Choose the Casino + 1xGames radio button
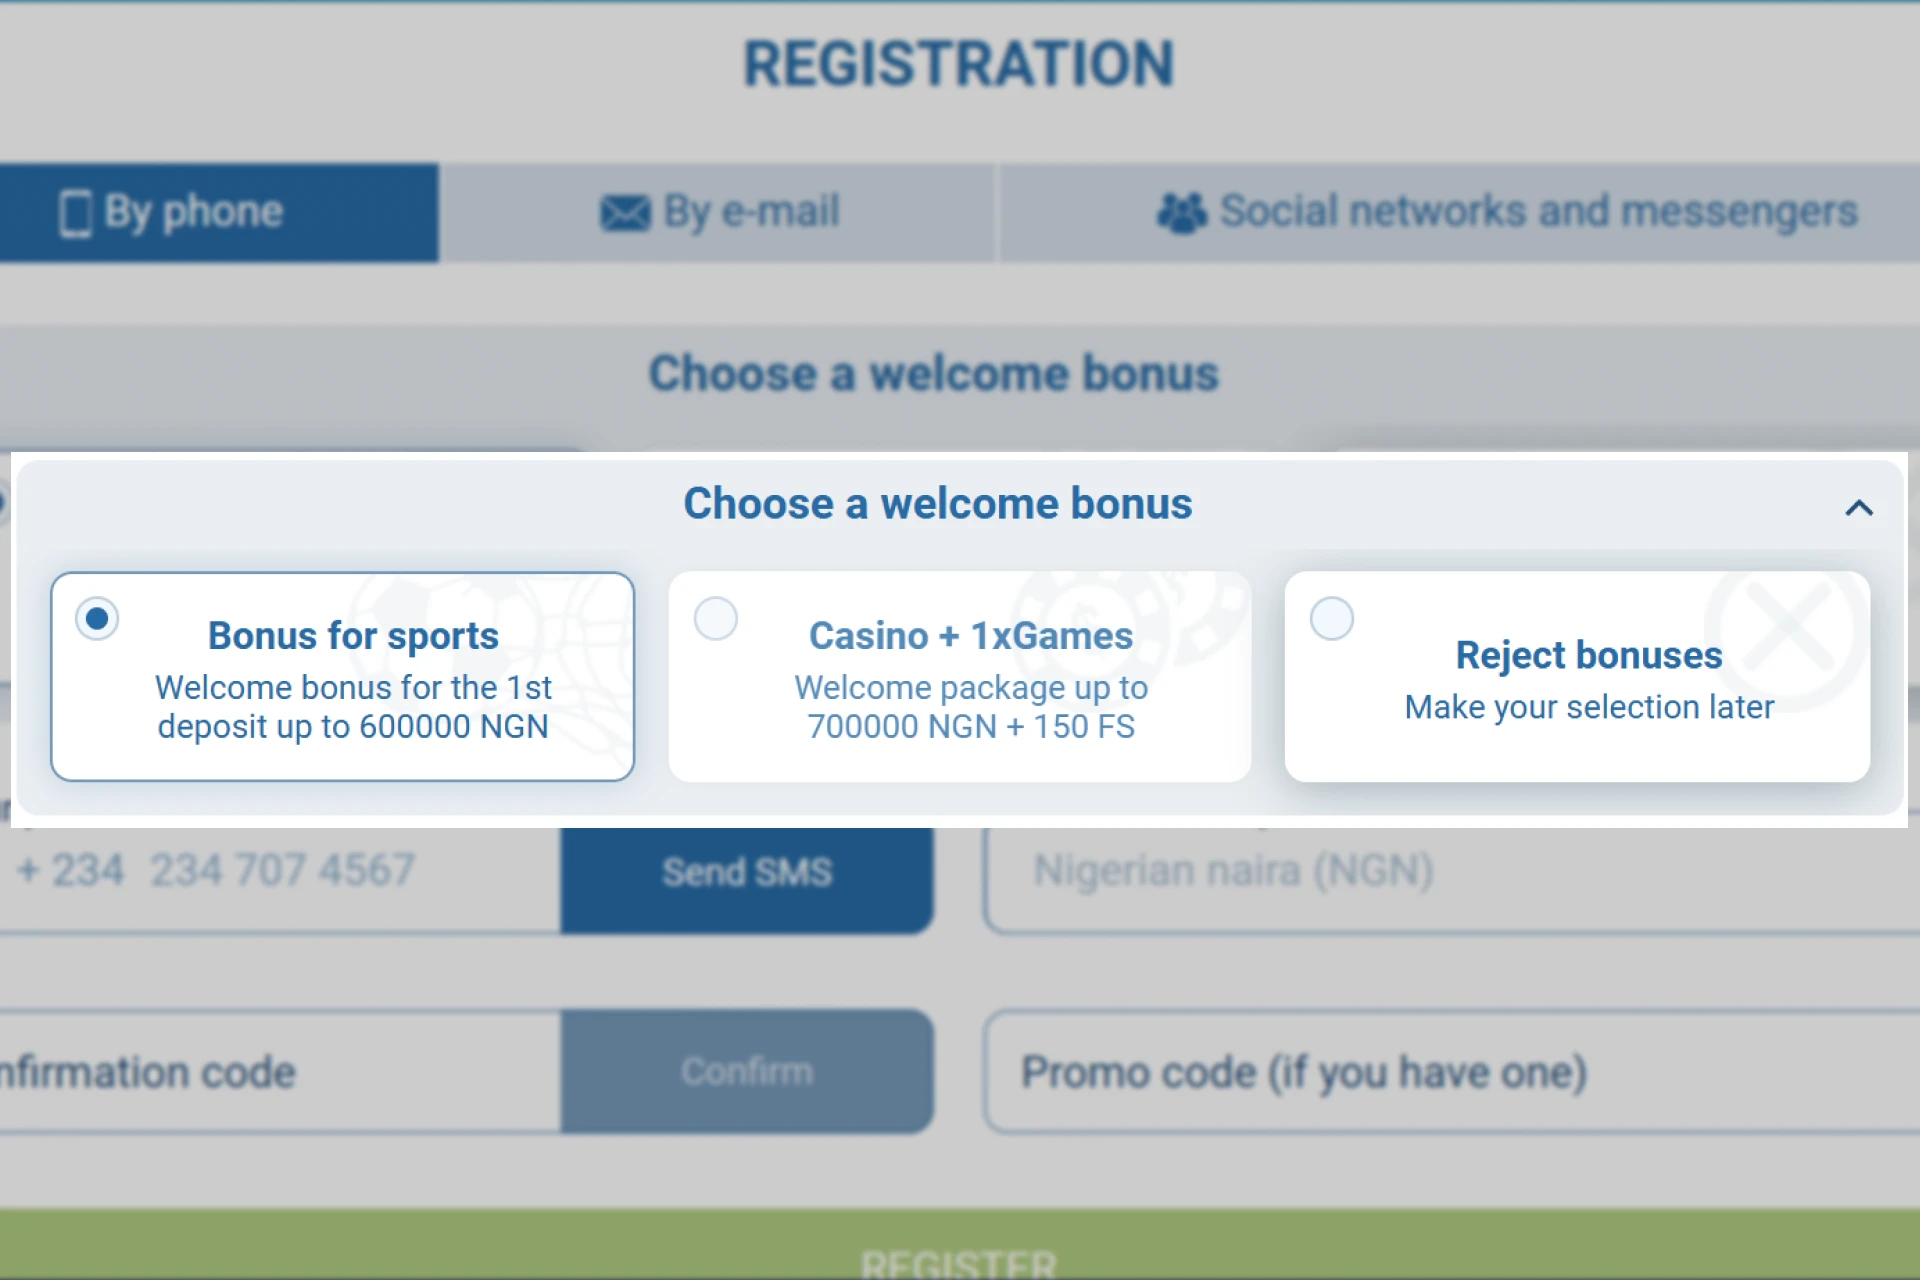Screen dimensions: 1920x1280 [x=715, y=618]
